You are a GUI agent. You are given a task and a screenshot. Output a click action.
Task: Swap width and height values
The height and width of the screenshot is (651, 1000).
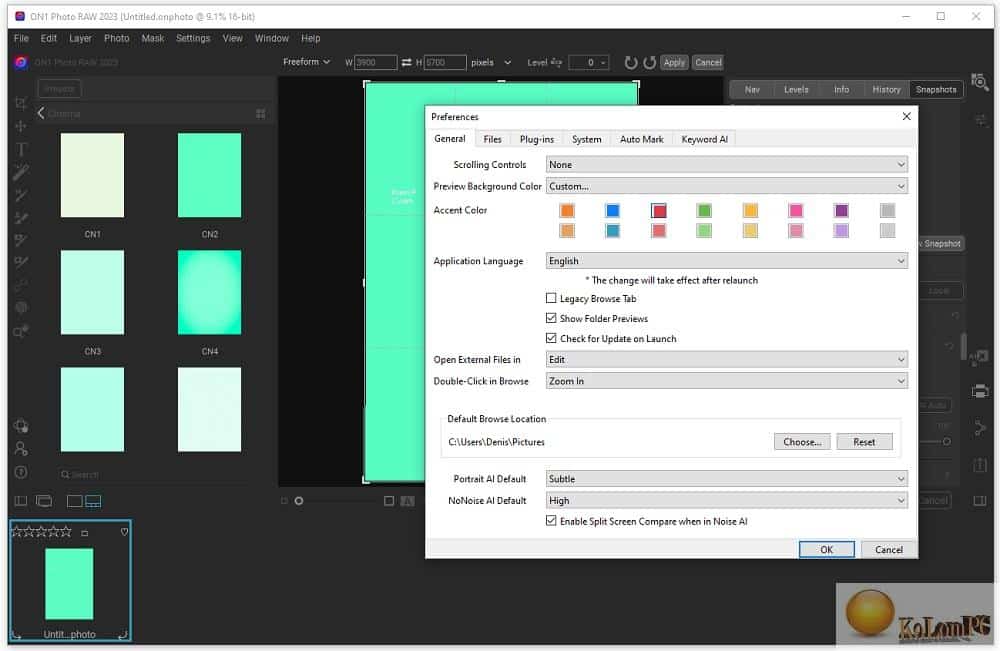click(406, 62)
